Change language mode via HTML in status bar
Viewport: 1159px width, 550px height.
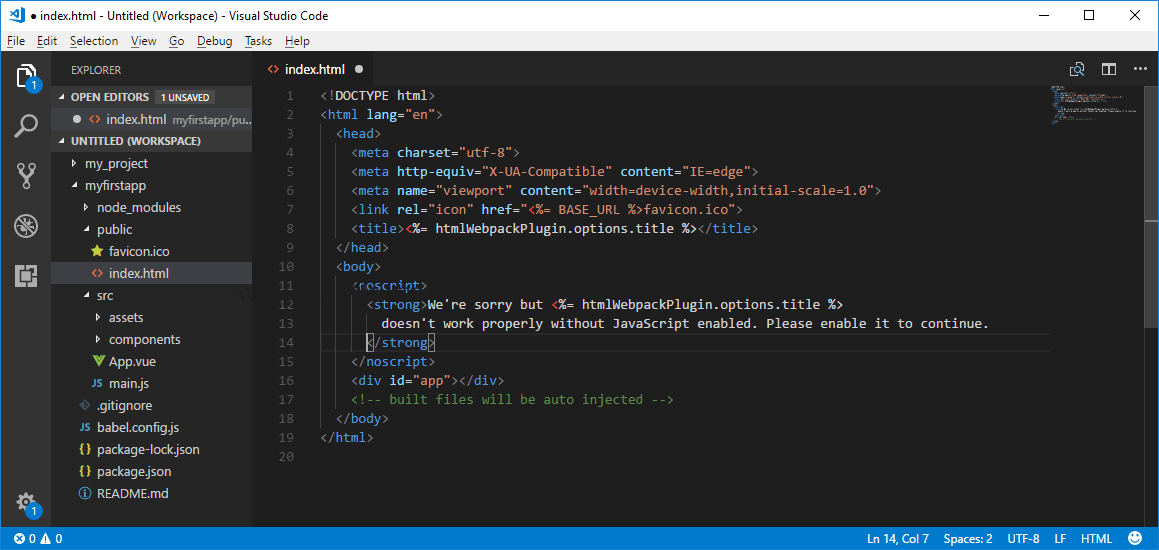(1096, 538)
